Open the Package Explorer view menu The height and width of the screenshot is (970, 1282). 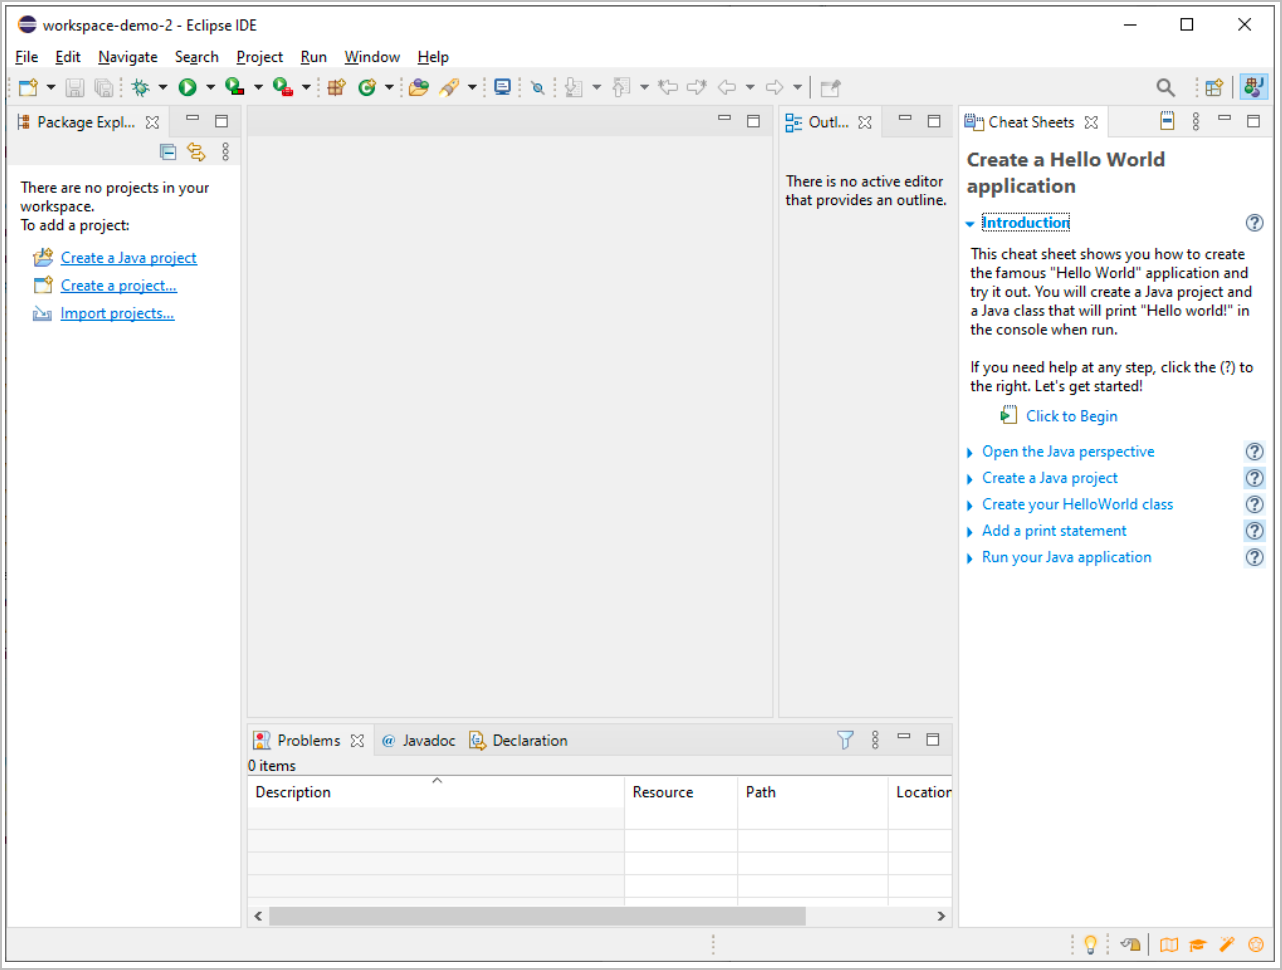(x=226, y=152)
